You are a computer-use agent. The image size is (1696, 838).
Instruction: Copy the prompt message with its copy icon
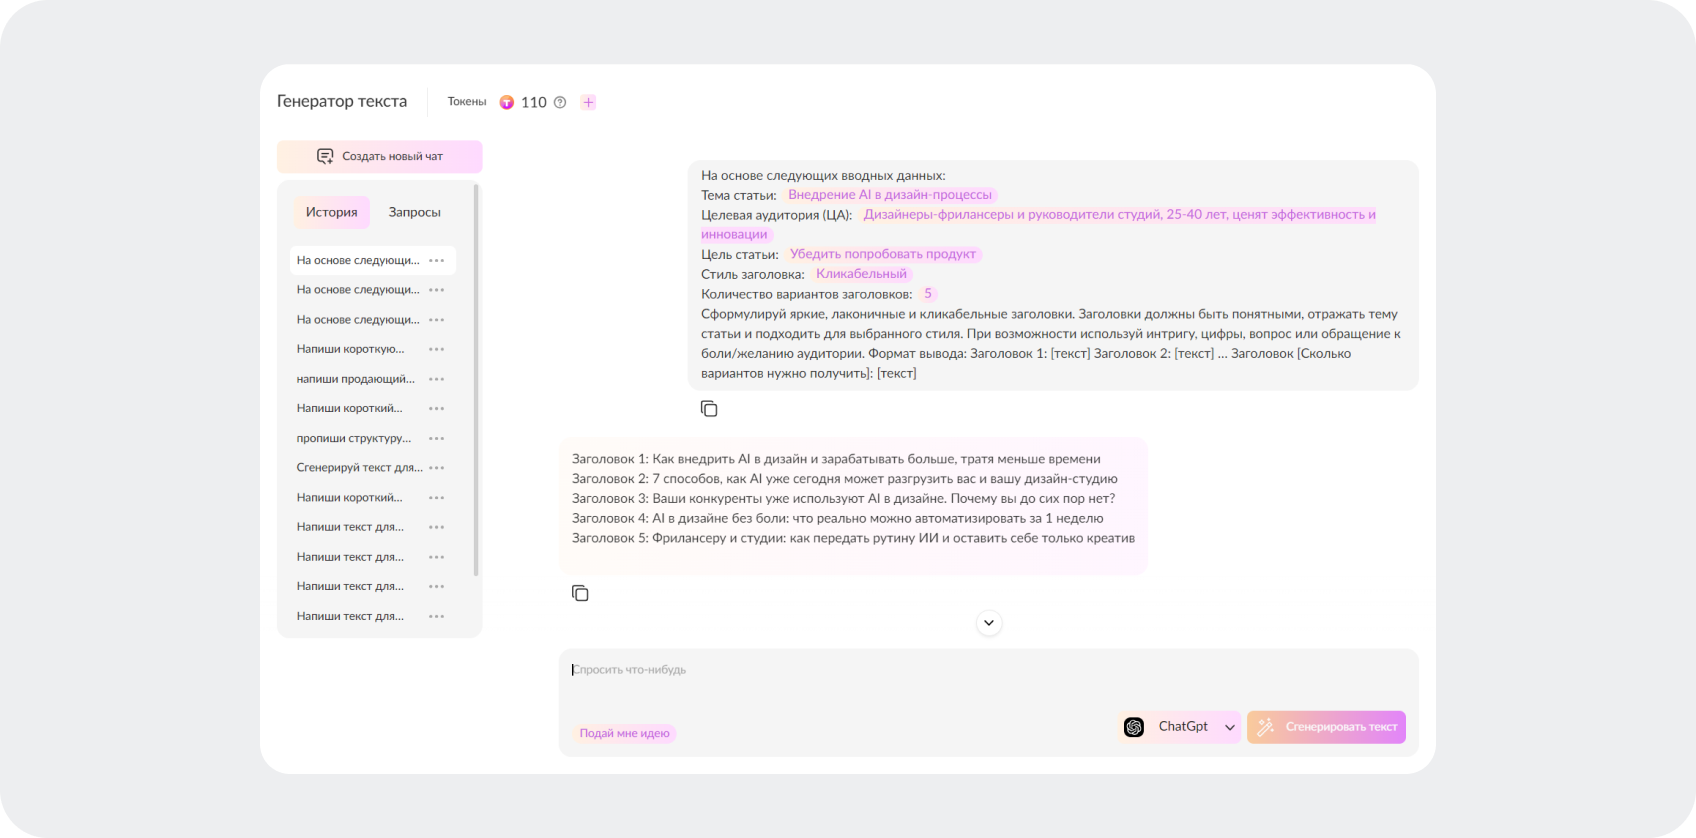(709, 408)
